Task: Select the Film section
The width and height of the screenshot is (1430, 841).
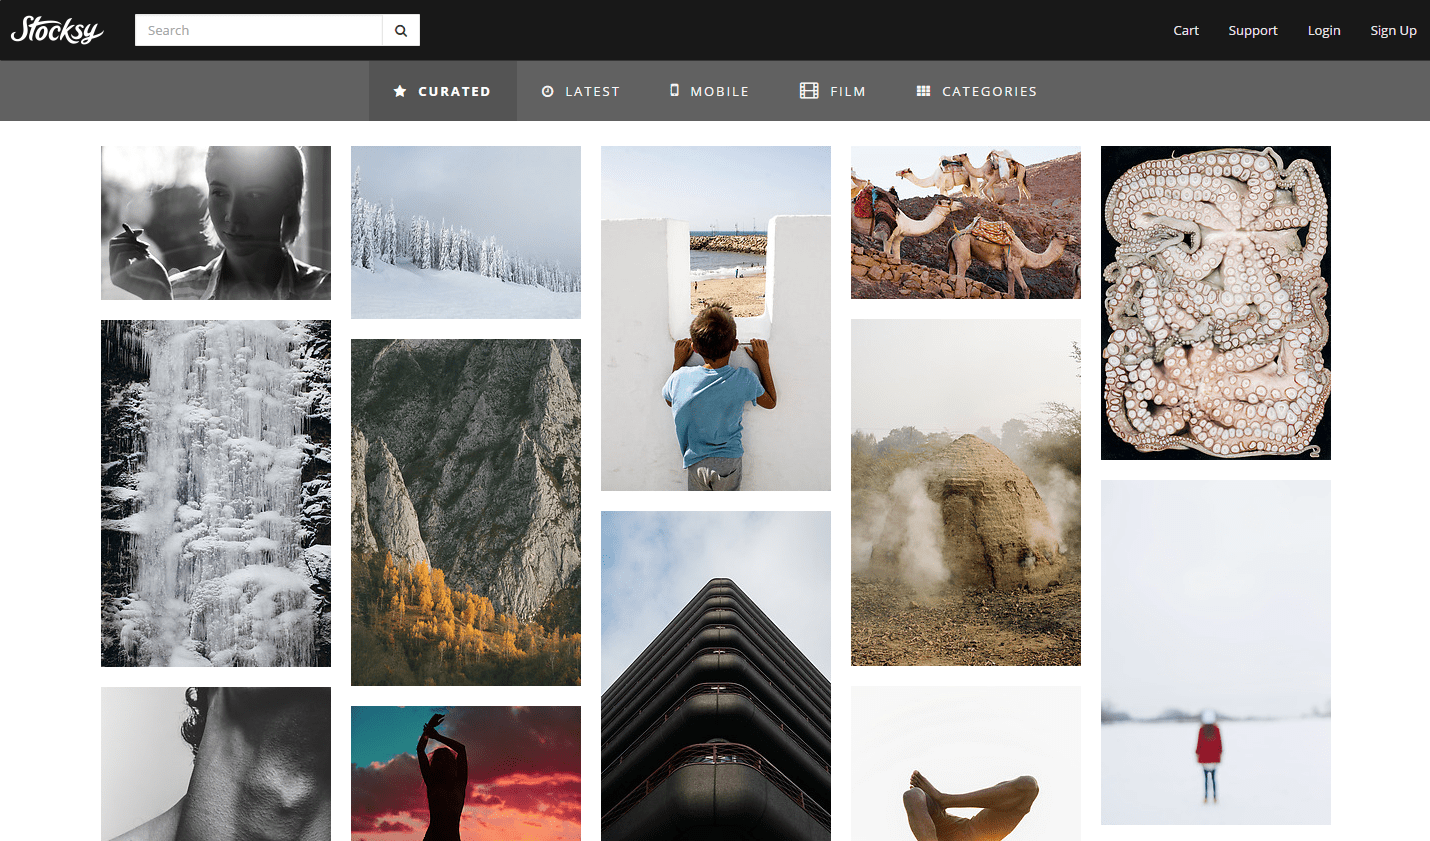Action: [845, 91]
